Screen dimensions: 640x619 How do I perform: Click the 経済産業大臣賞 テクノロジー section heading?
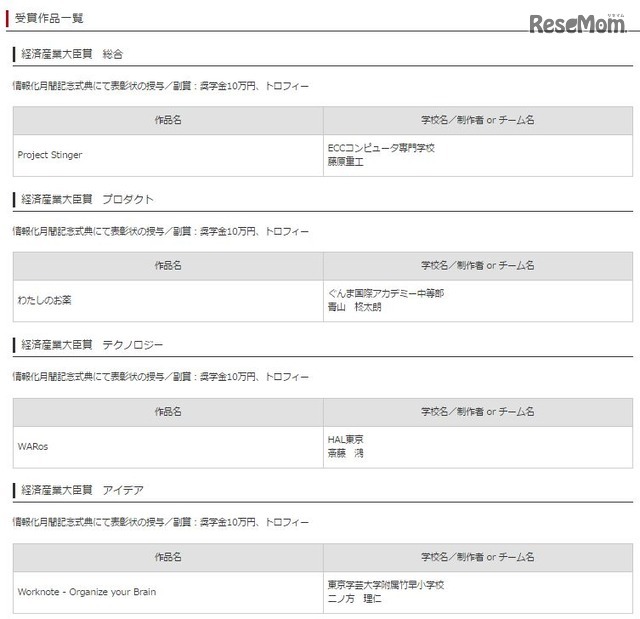[x=92, y=345]
